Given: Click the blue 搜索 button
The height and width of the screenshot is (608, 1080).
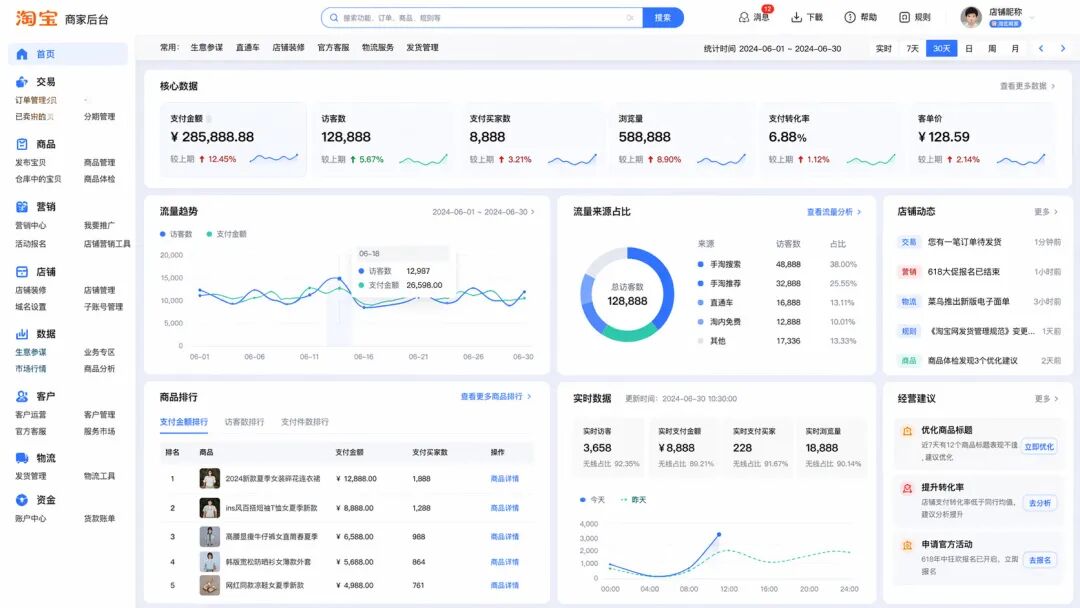Looking at the screenshot, I should click(663, 18).
